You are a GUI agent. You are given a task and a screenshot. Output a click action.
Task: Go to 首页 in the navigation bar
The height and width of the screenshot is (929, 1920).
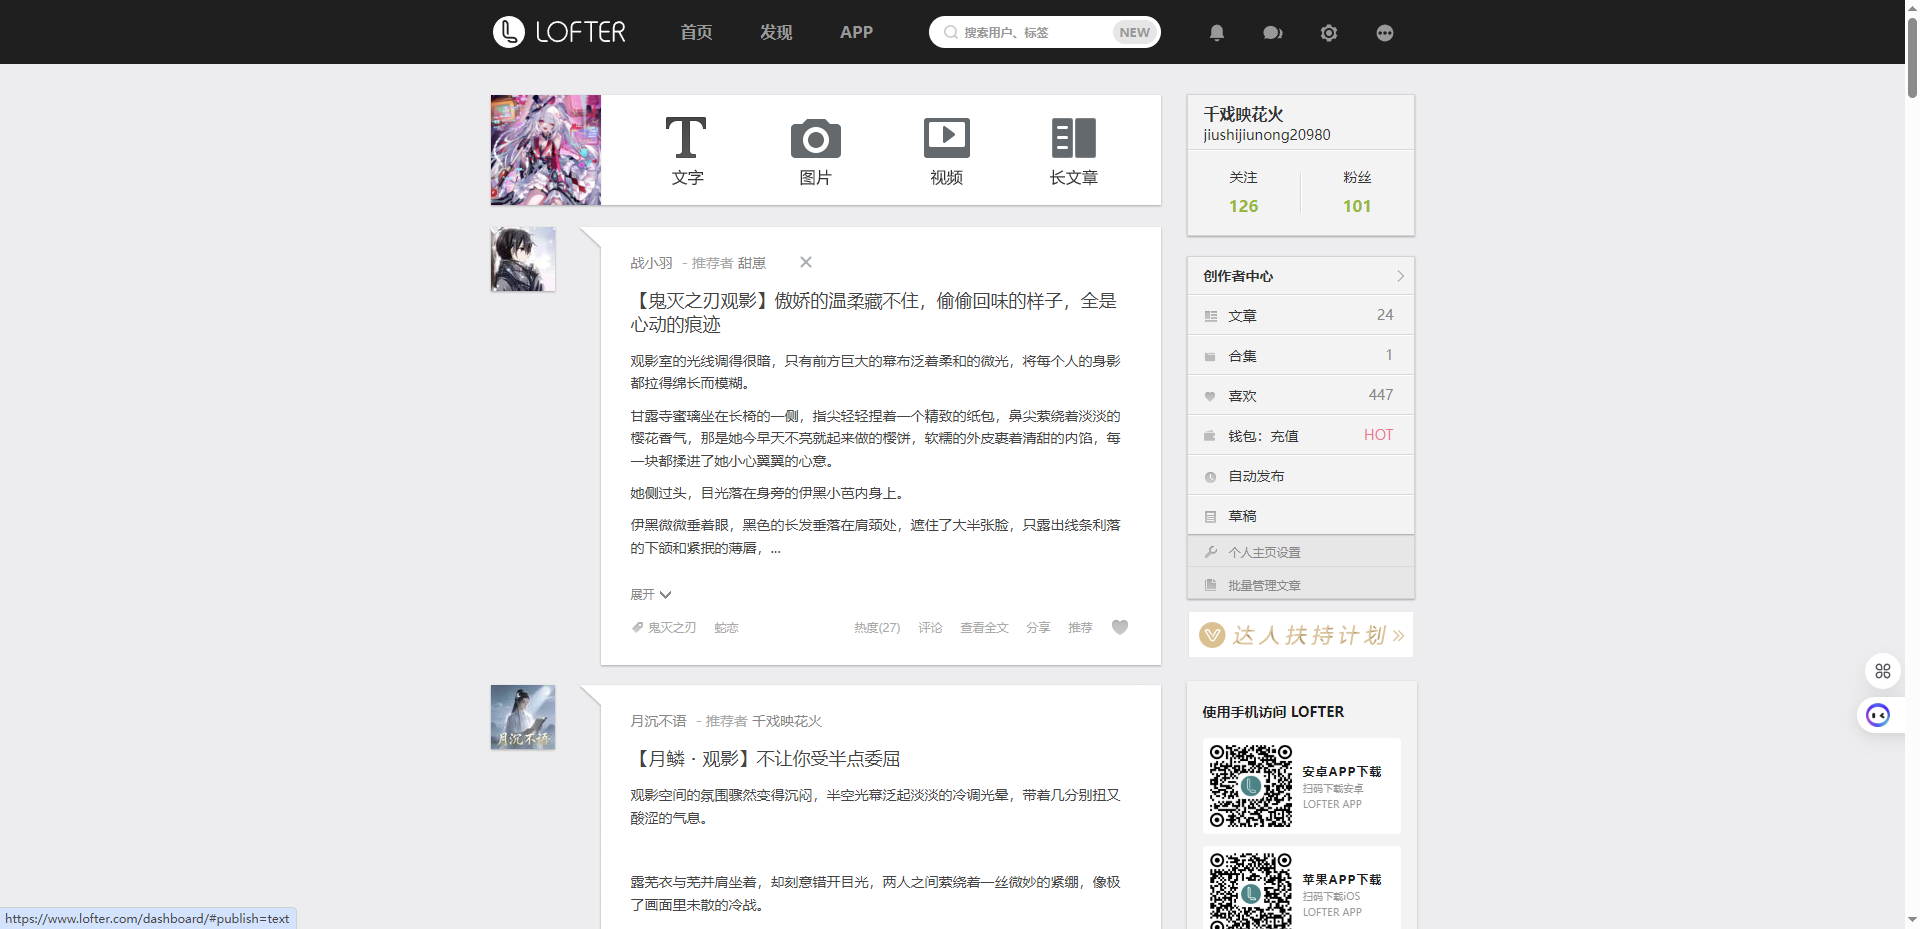(696, 32)
